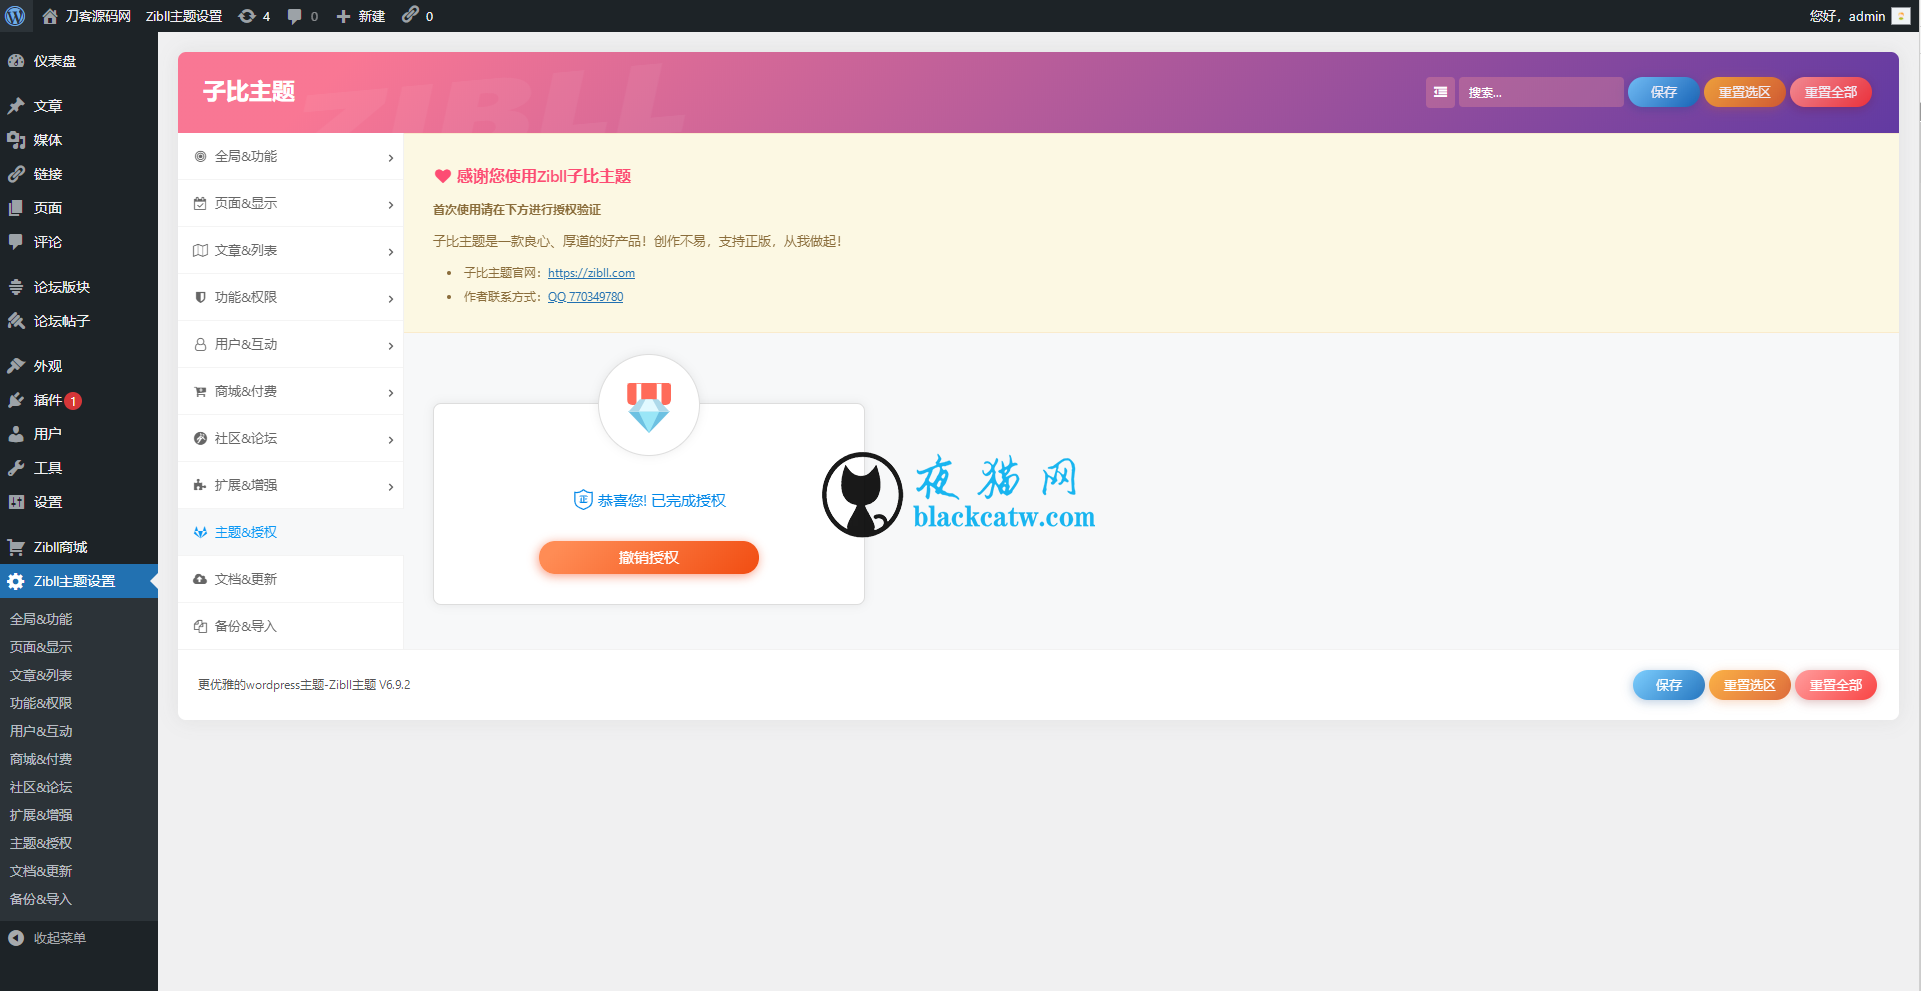Screen dimensions: 1921x991
Task: Click the 媒体 media icon in sidebar
Action: (16, 140)
